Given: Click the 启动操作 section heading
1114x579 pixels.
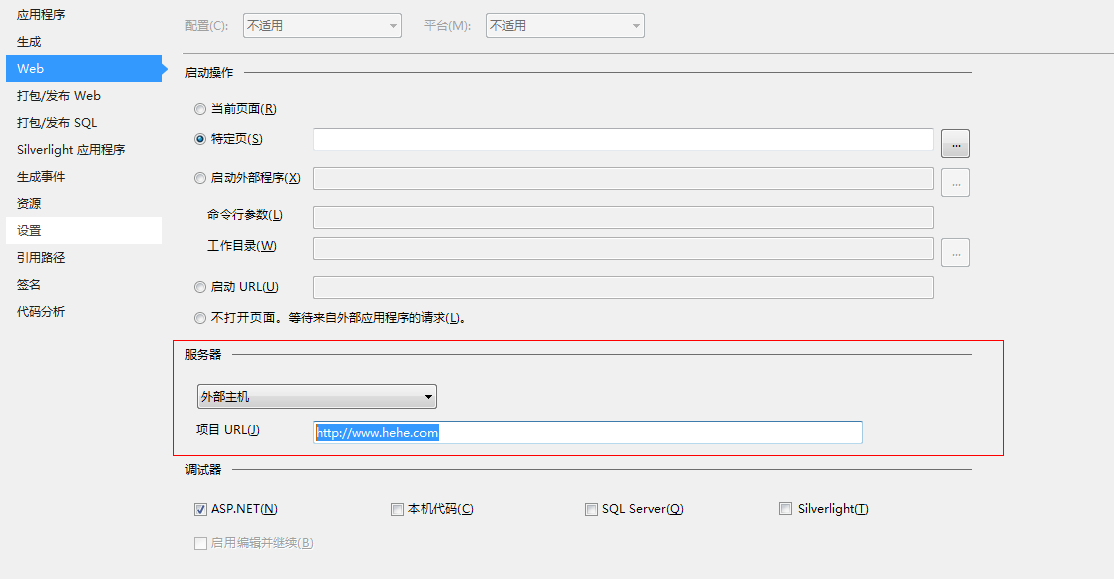Looking at the screenshot, I should tap(209, 72).
